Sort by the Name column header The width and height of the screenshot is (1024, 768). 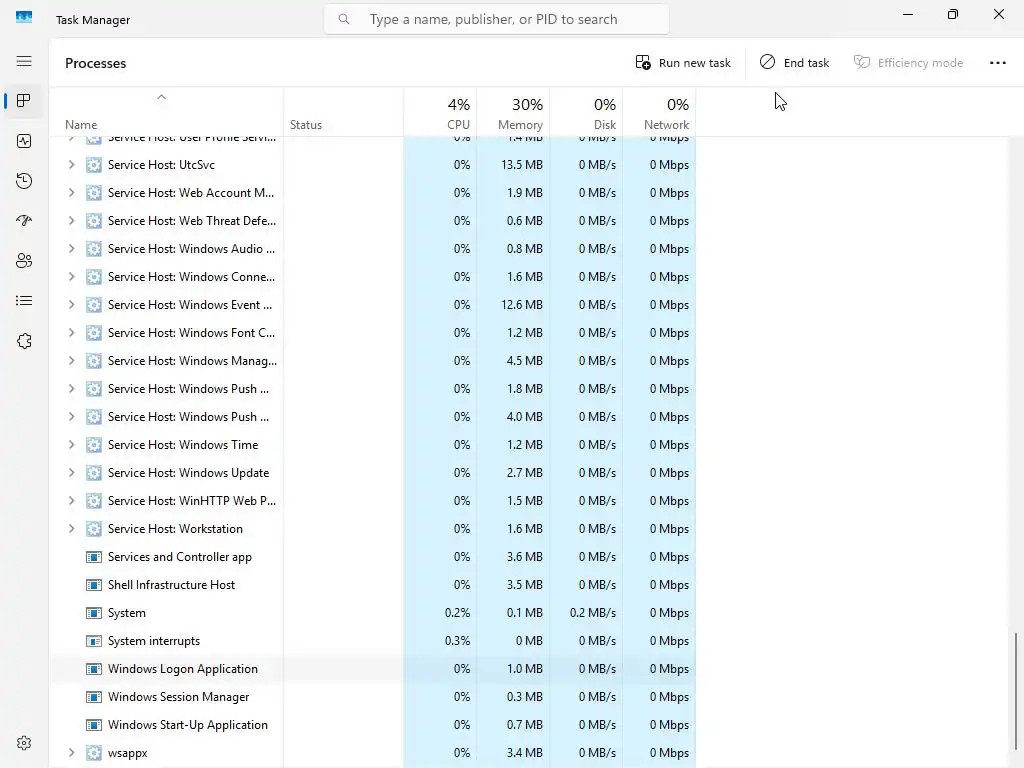coord(167,112)
